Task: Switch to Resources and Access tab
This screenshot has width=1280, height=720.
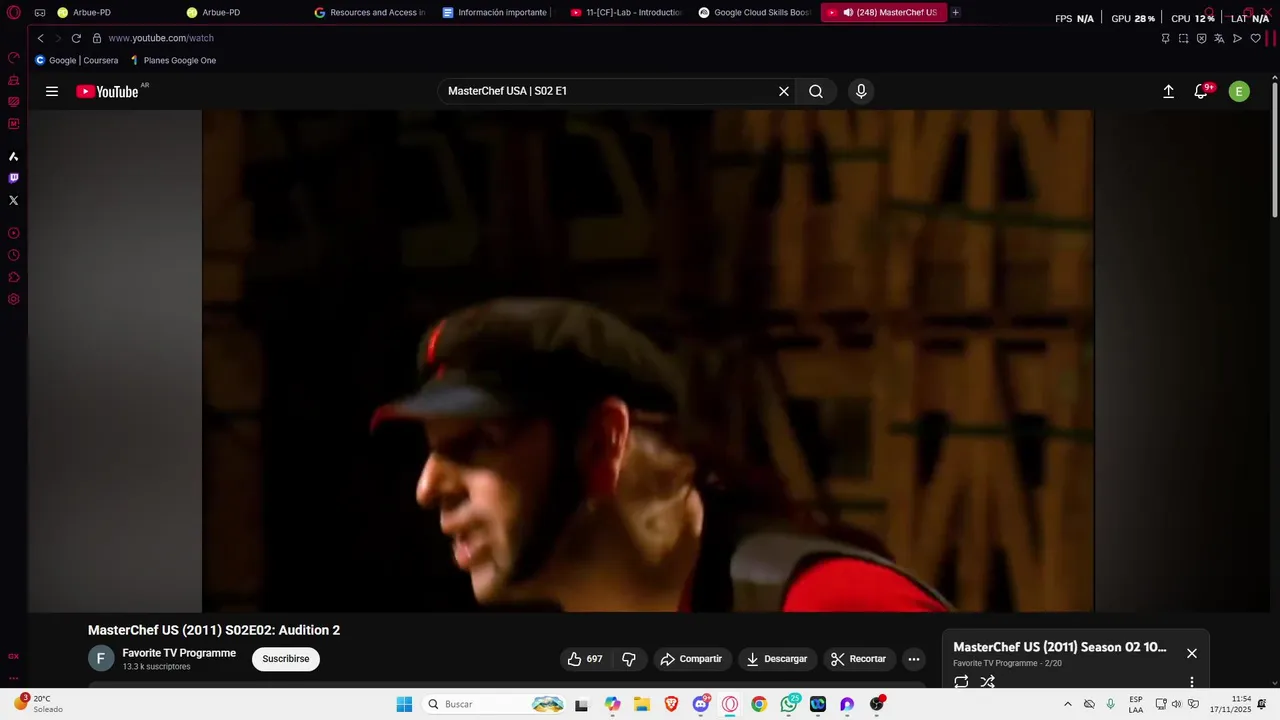Action: [x=369, y=13]
